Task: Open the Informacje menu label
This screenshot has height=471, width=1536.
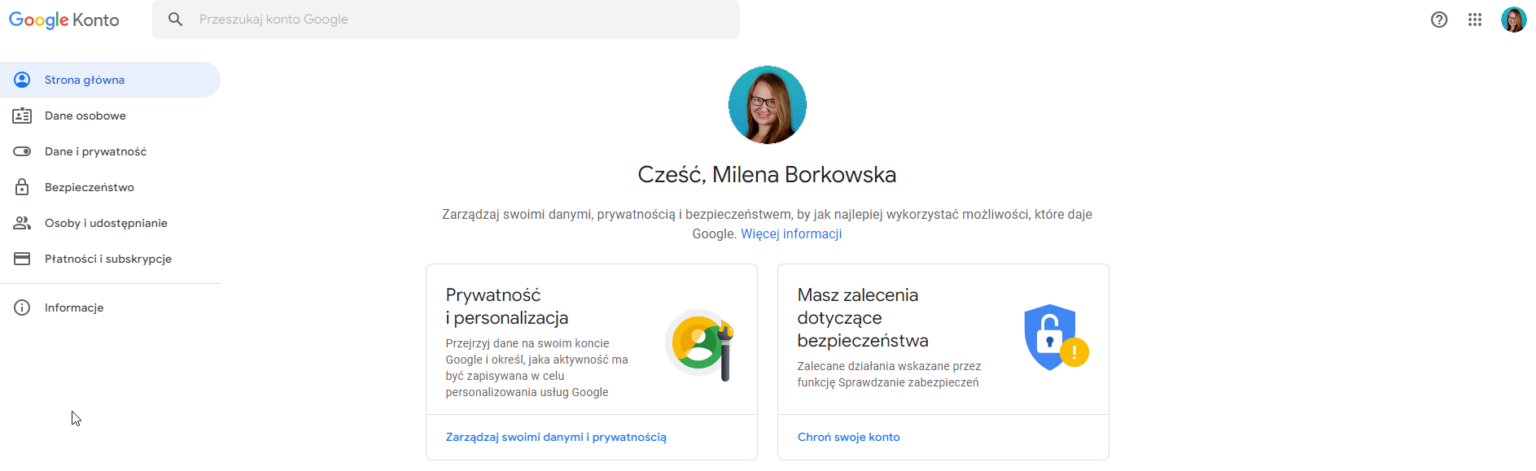Action: point(74,308)
